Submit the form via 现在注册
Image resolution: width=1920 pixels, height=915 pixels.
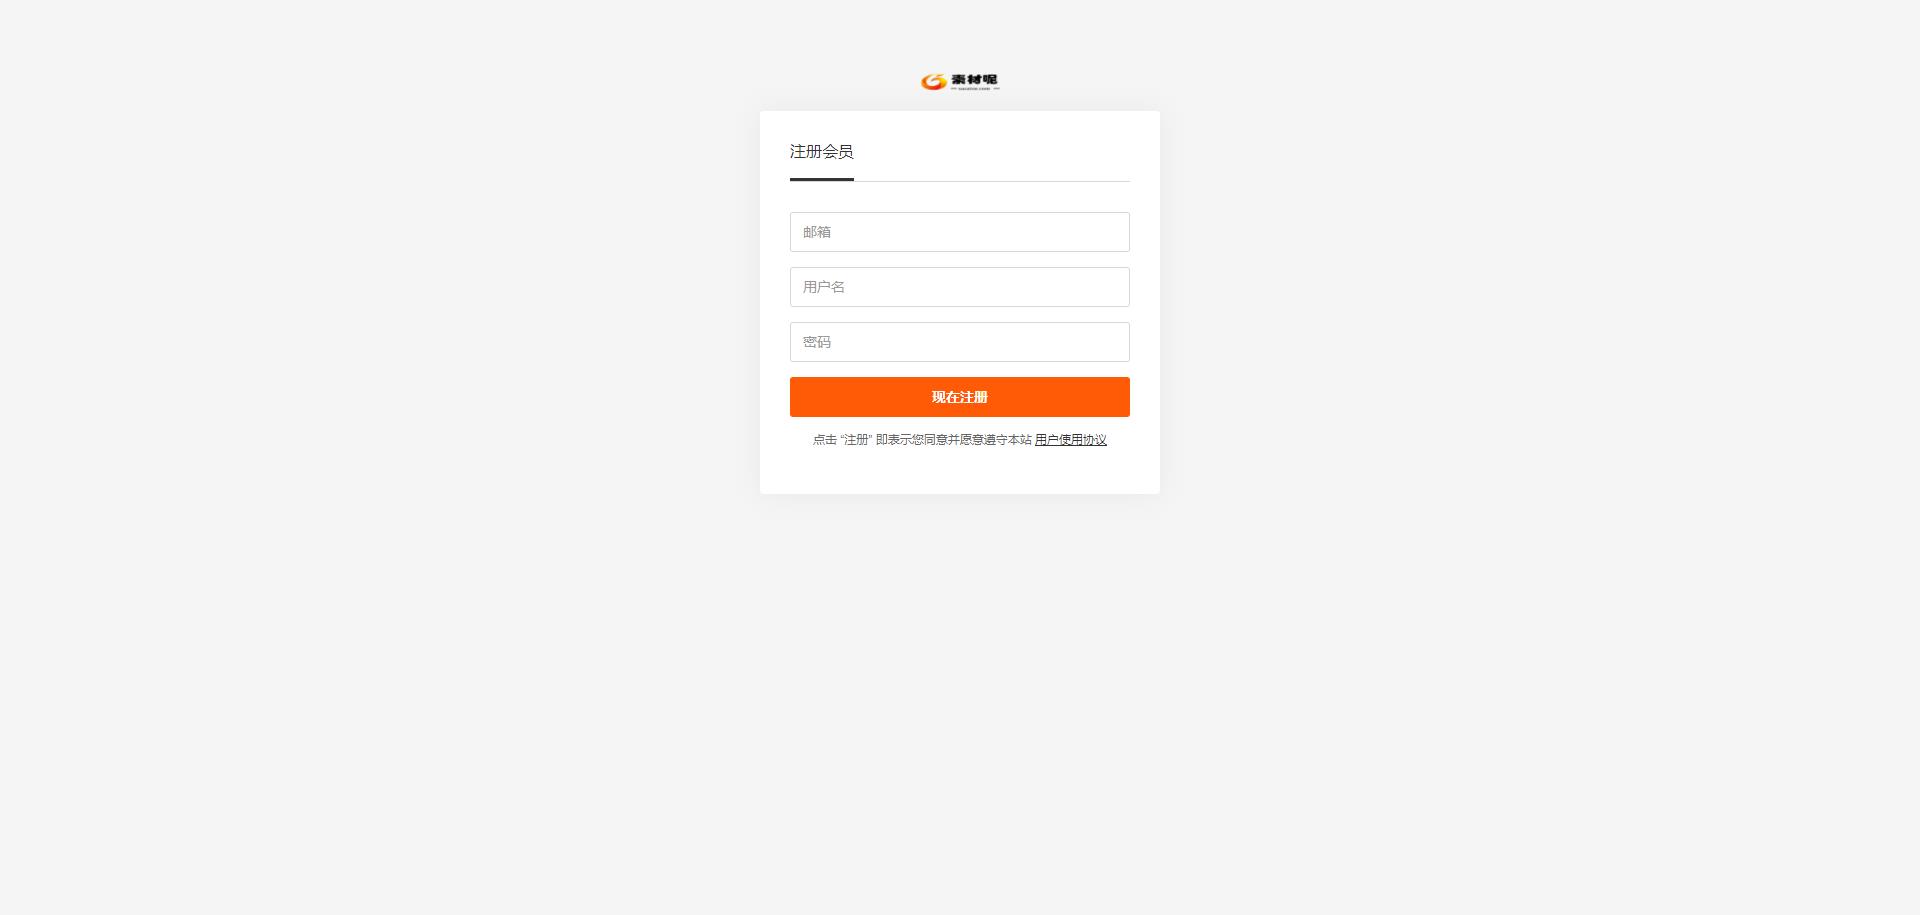960,397
